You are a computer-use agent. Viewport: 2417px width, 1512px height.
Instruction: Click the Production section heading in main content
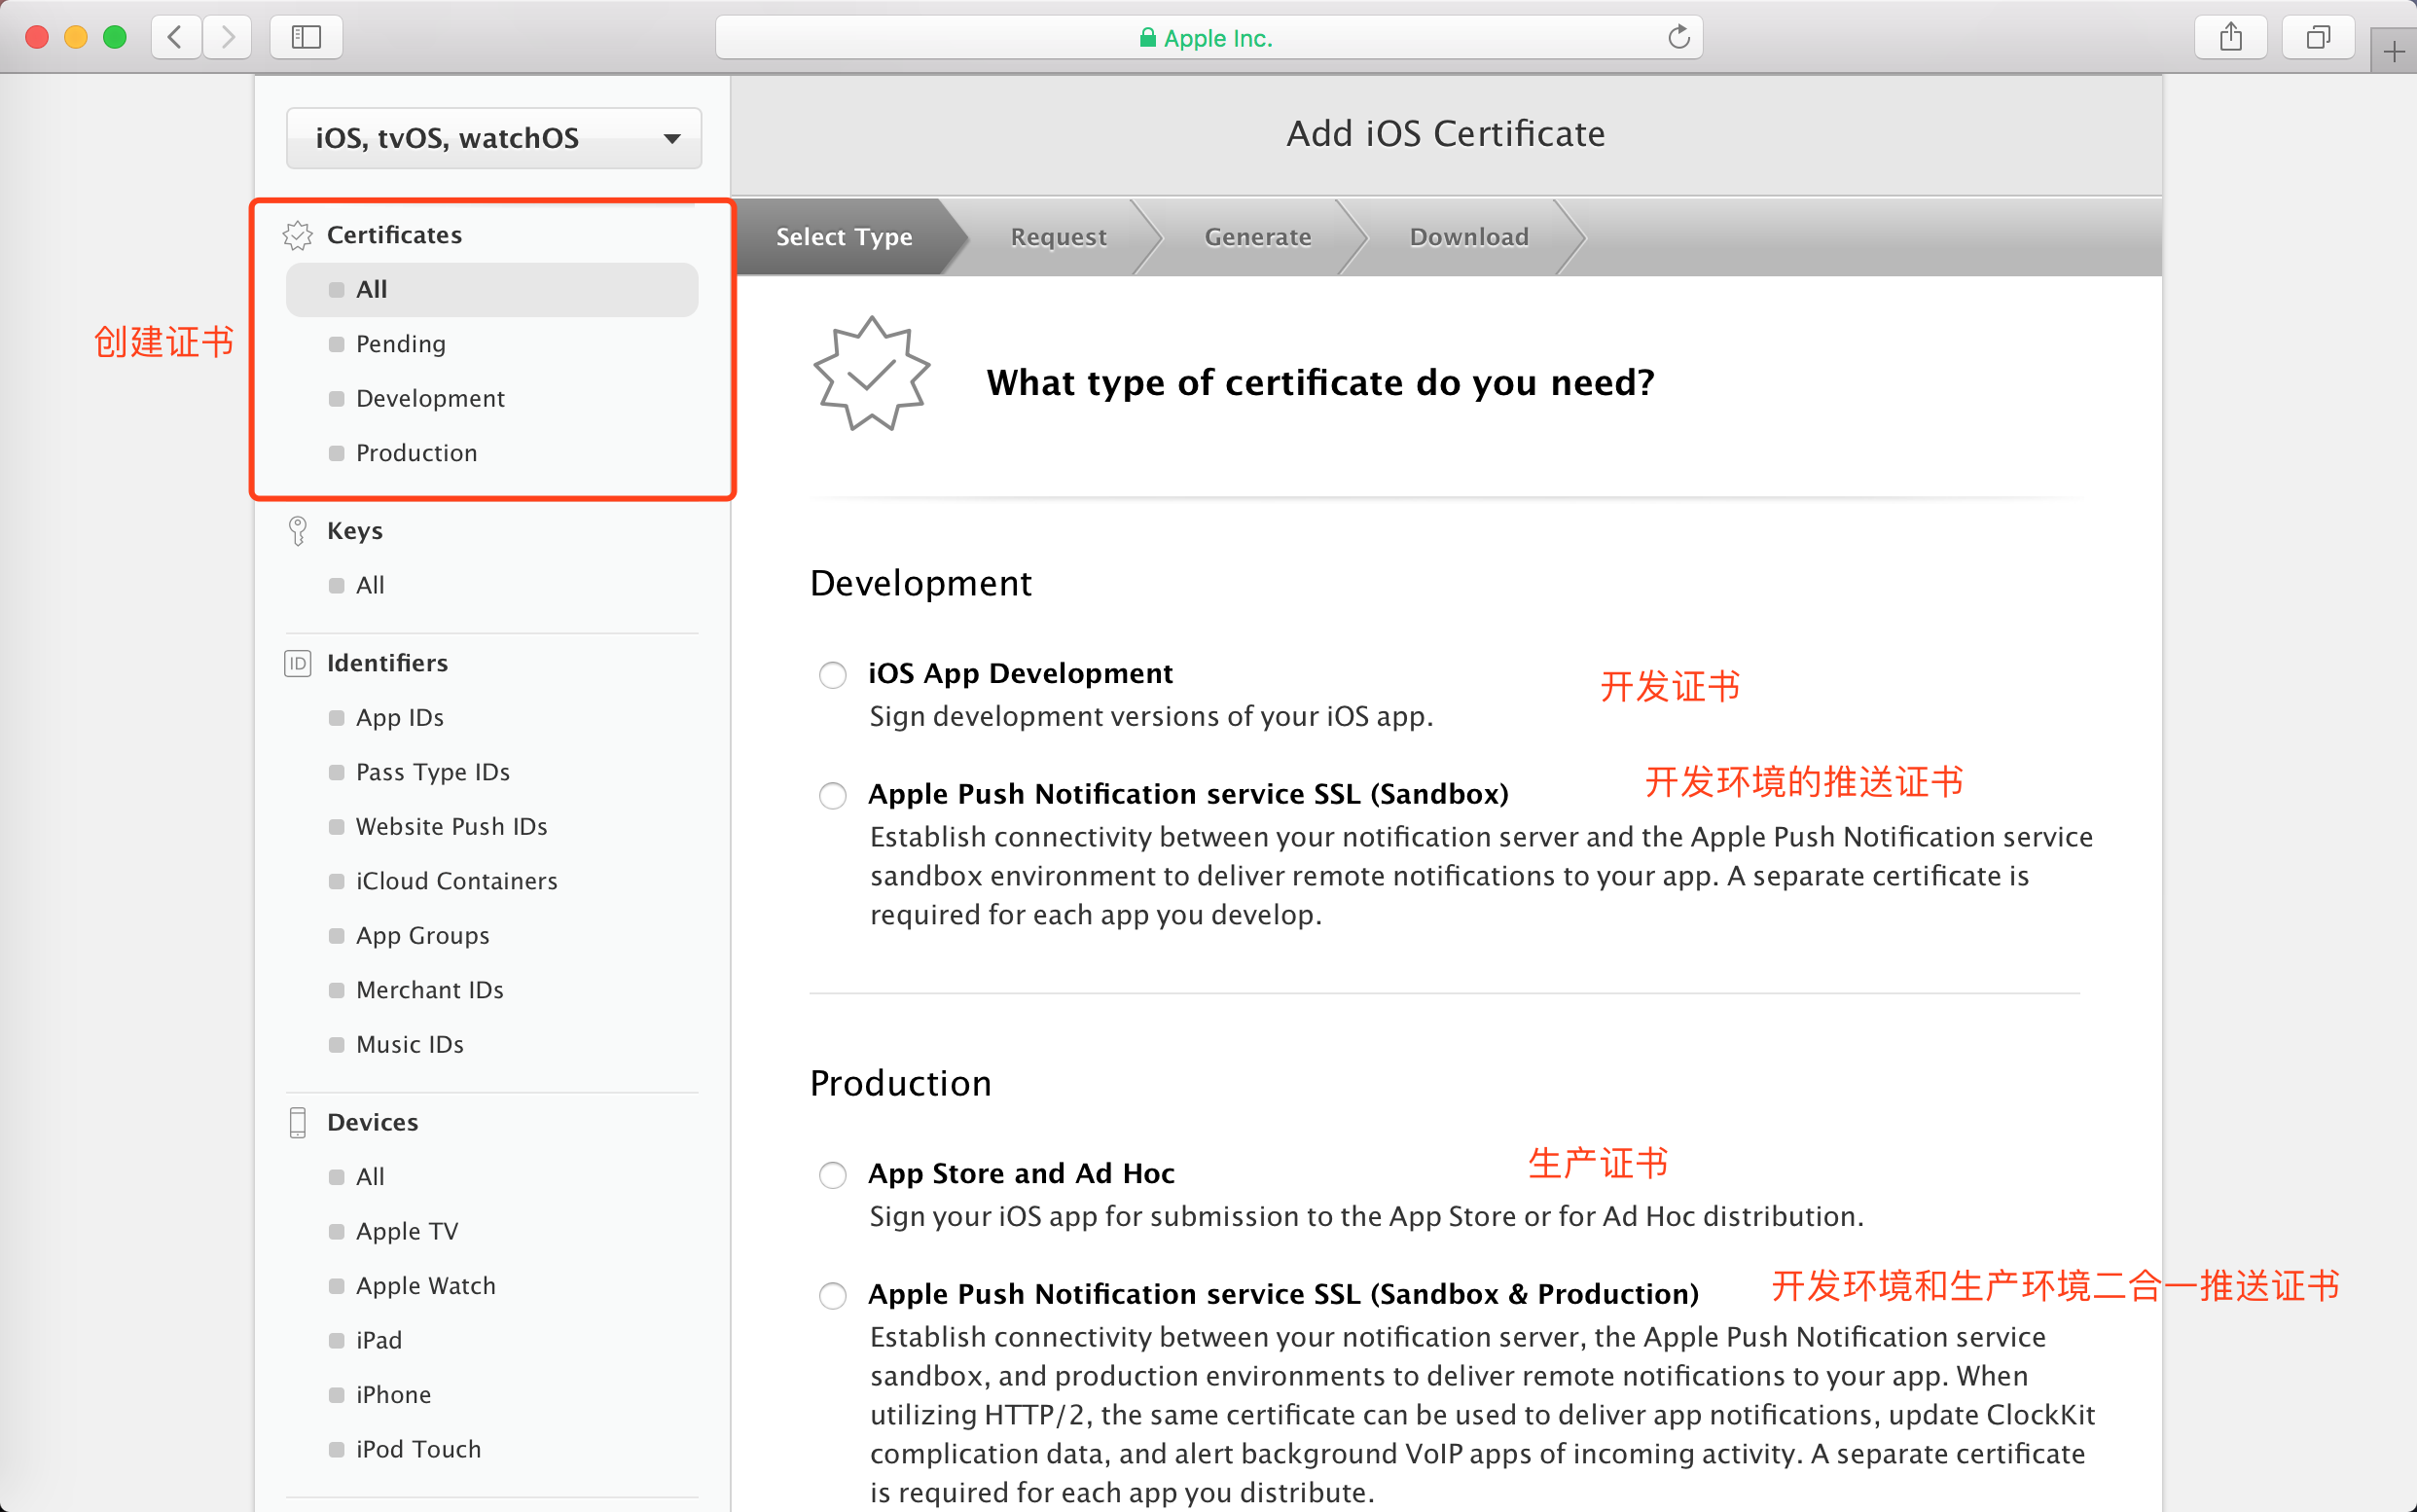(x=901, y=1083)
